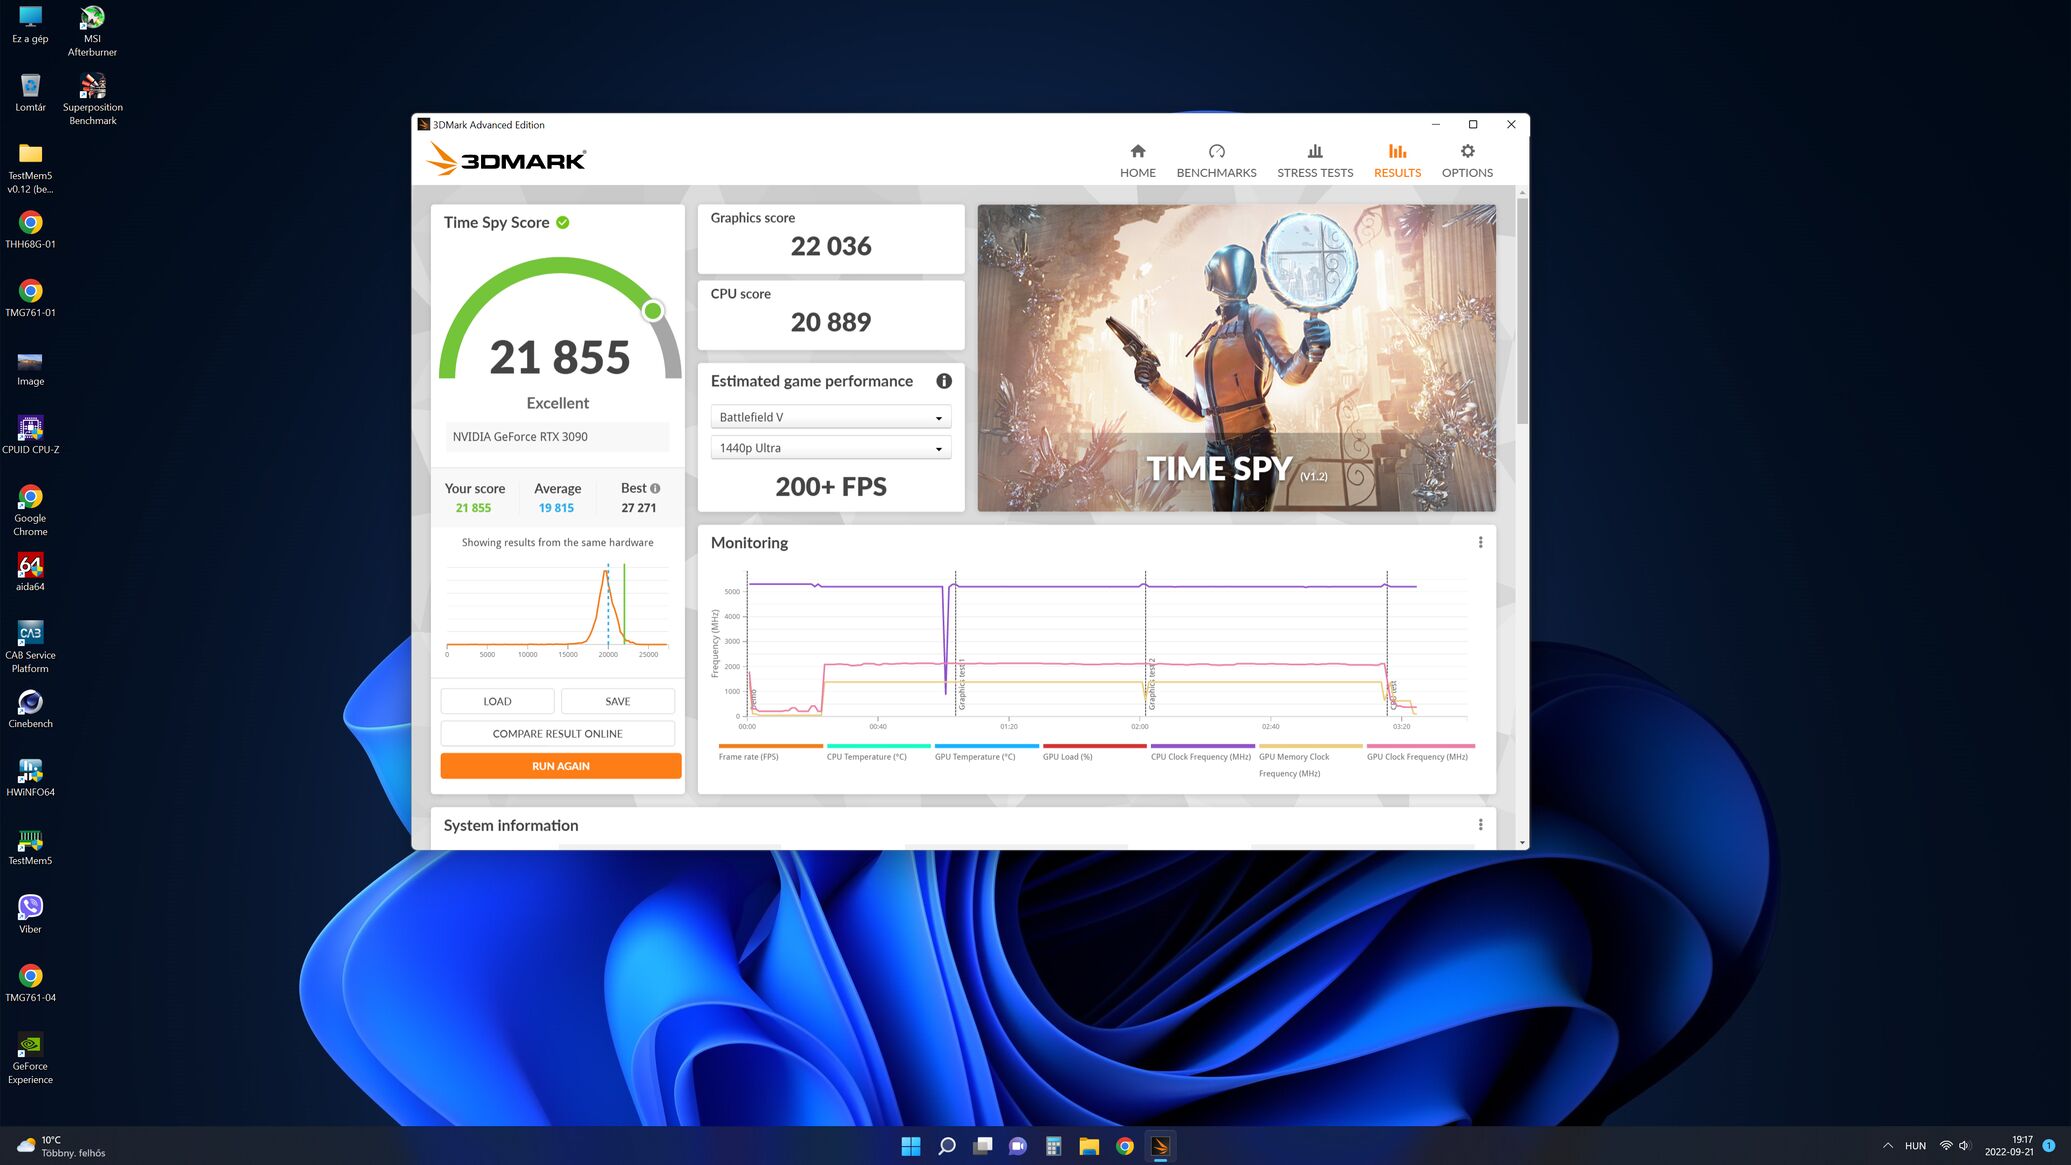Select the aida64 desktop icon
Image resolution: width=2071 pixels, height=1165 pixels.
(30, 572)
